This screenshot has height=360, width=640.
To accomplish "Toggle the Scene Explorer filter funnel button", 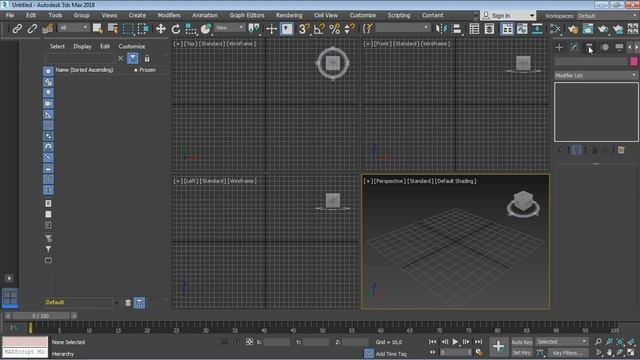I will pyautogui.click(x=133, y=58).
